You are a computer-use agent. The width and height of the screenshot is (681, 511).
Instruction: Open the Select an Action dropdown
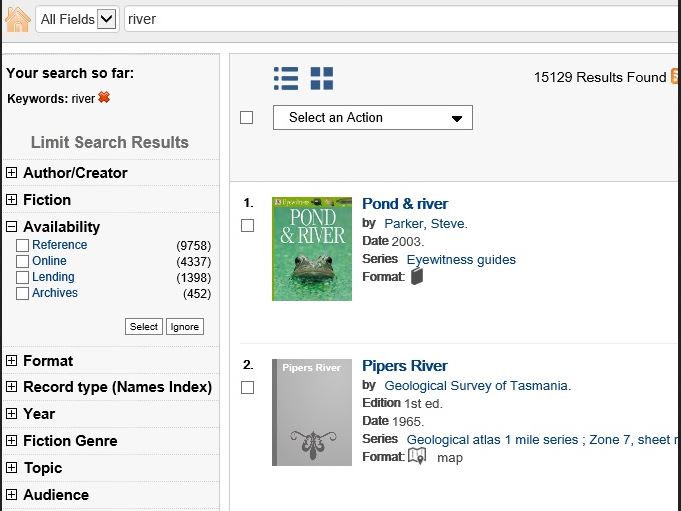372,118
